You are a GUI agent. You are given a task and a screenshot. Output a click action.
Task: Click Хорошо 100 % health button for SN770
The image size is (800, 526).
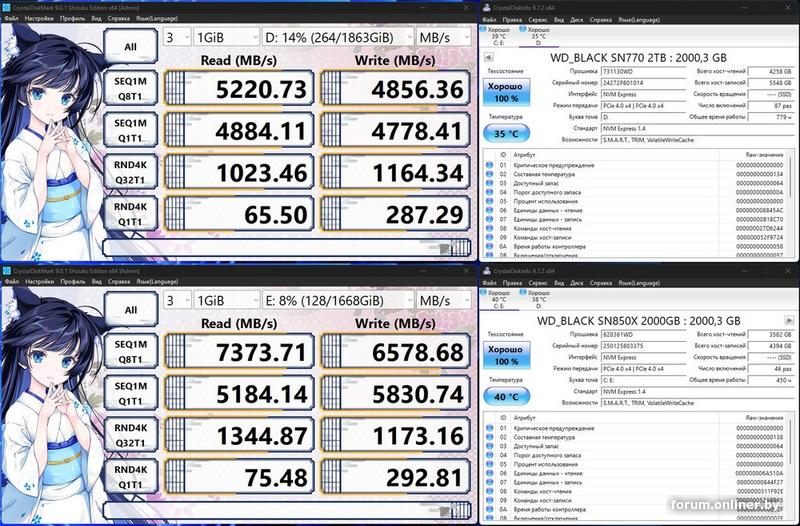(506, 92)
